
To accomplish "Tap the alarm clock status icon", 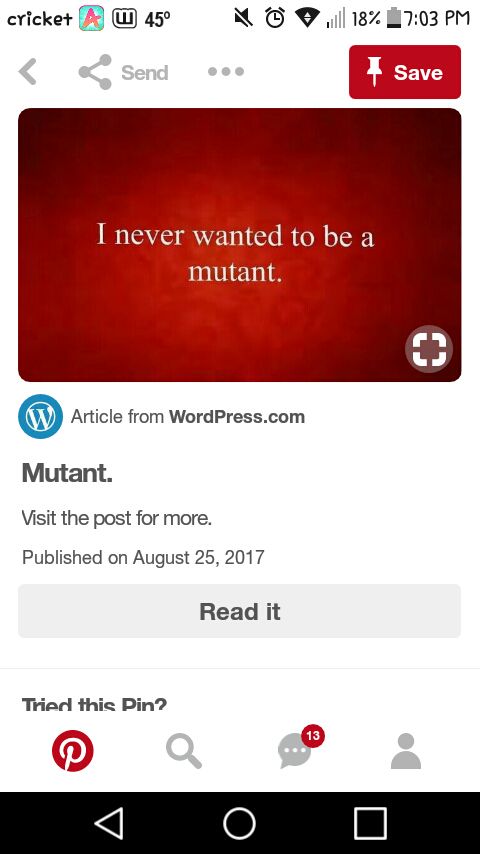I will coord(275,19).
